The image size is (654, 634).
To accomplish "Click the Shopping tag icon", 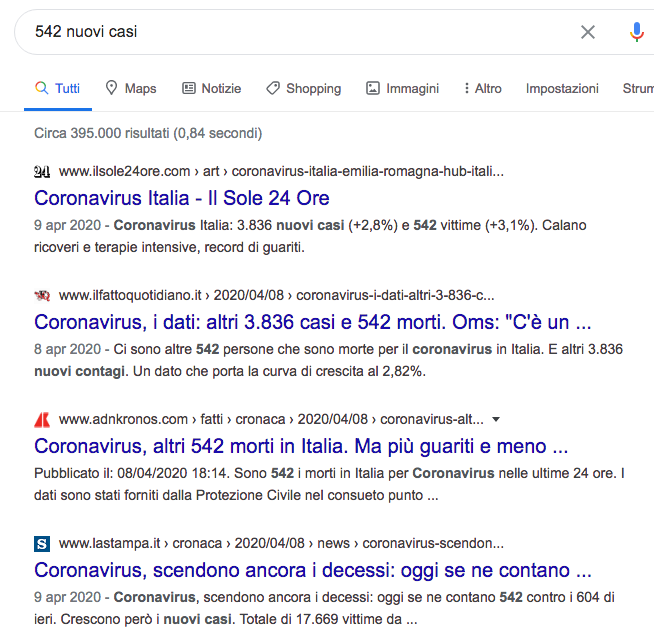I will 273,88.
